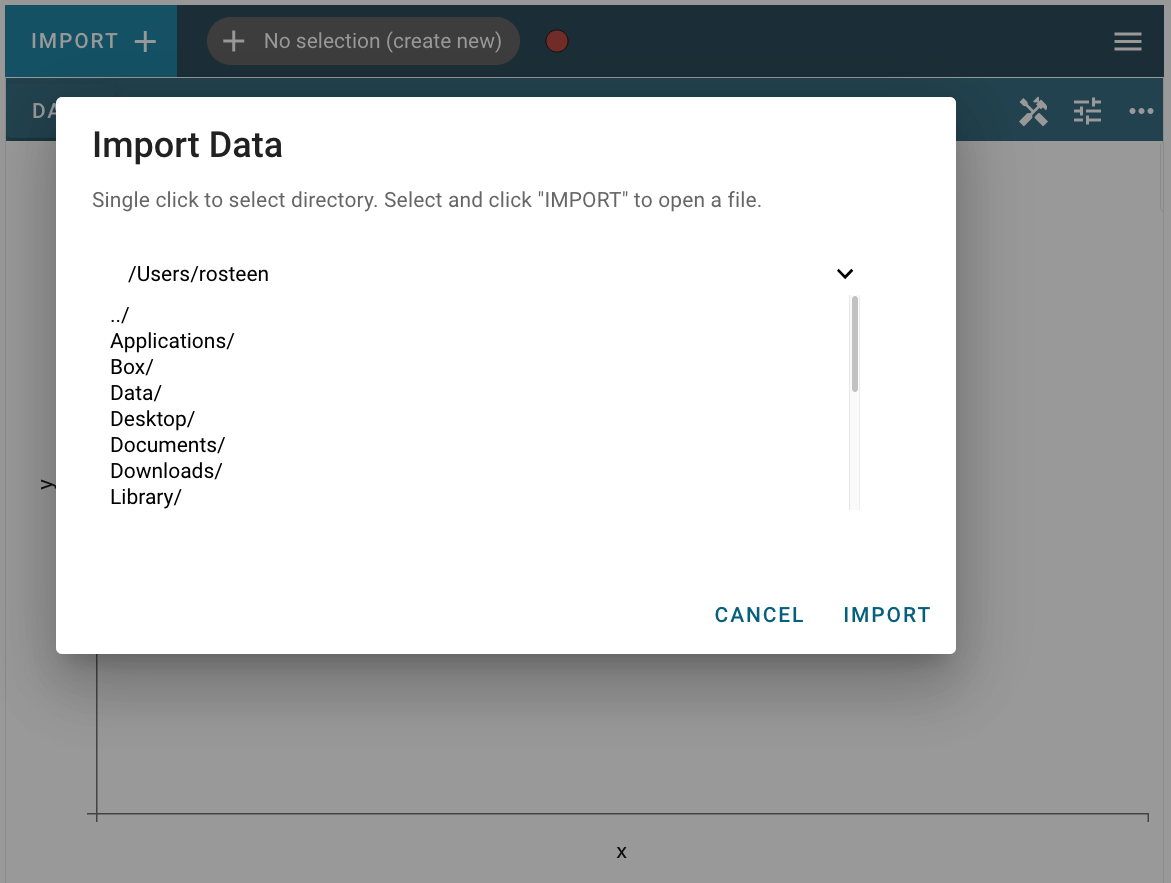Select the Box/ directory
The height and width of the screenshot is (883, 1171).
(x=131, y=367)
